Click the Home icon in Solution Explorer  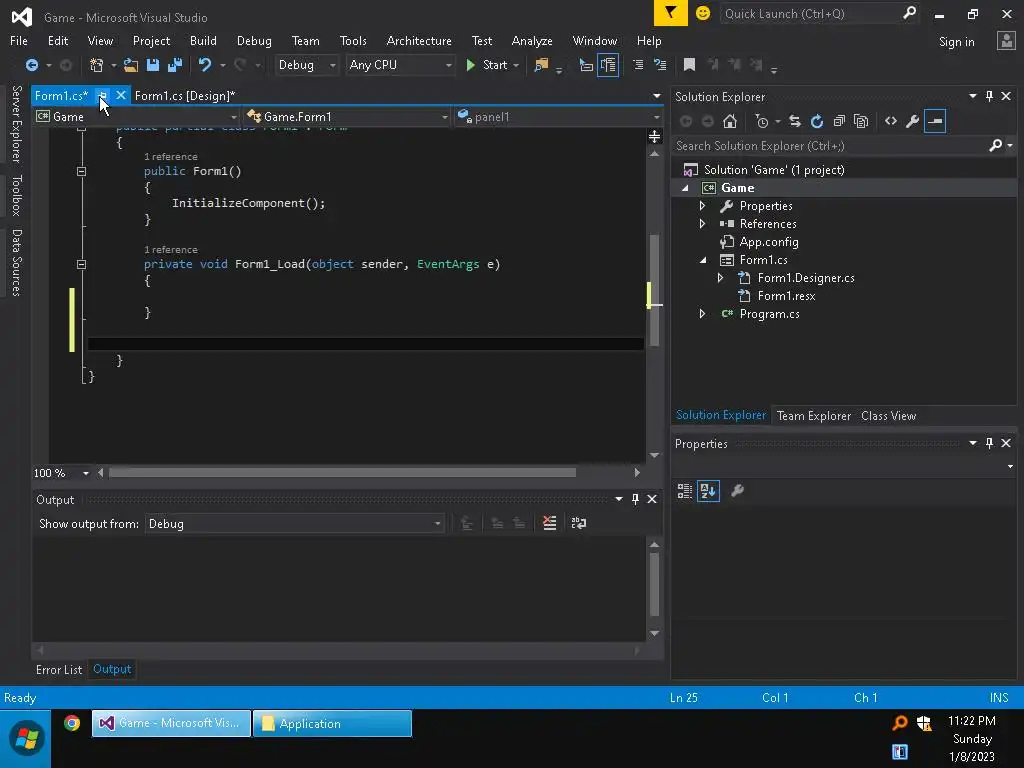[730, 121]
